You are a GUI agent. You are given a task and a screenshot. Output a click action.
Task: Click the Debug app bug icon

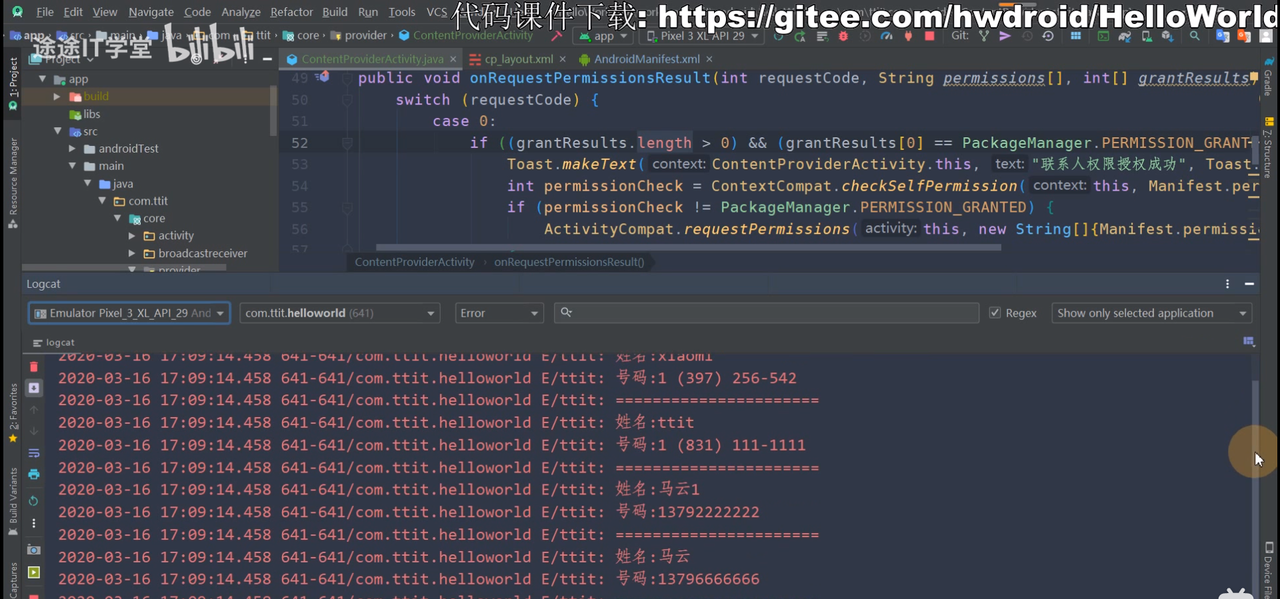click(843, 36)
